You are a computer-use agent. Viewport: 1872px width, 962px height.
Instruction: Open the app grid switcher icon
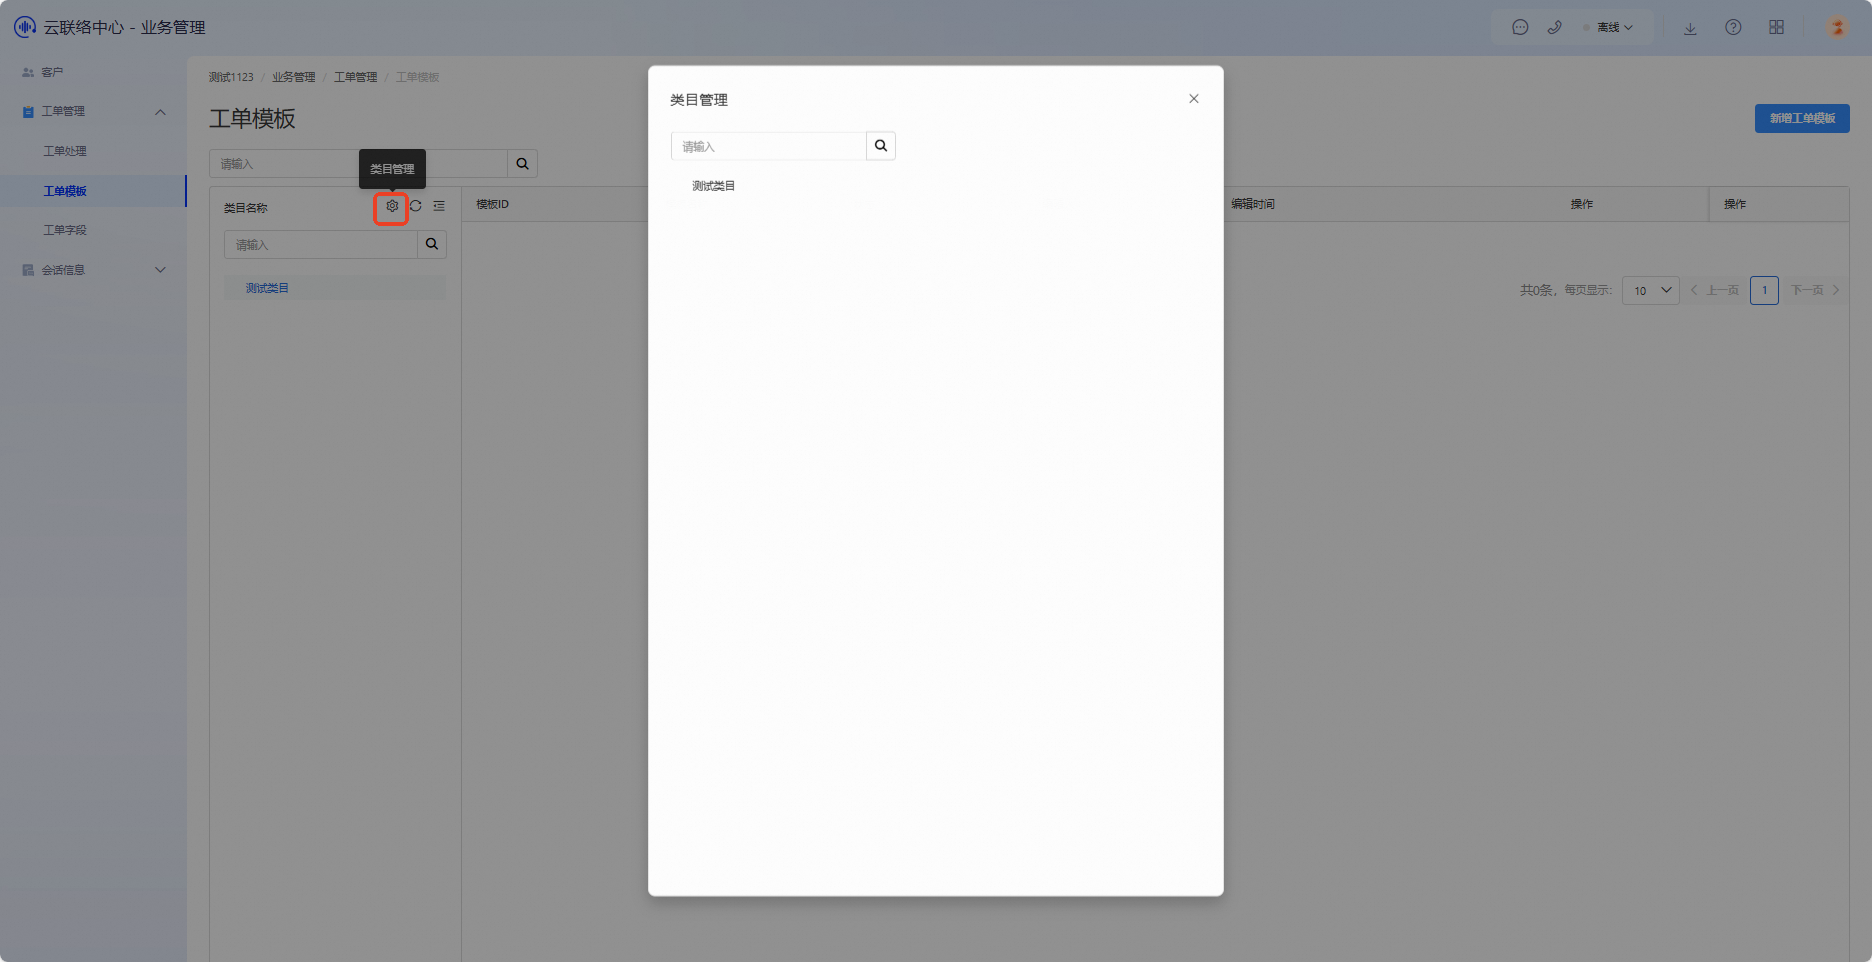[x=1776, y=28]
